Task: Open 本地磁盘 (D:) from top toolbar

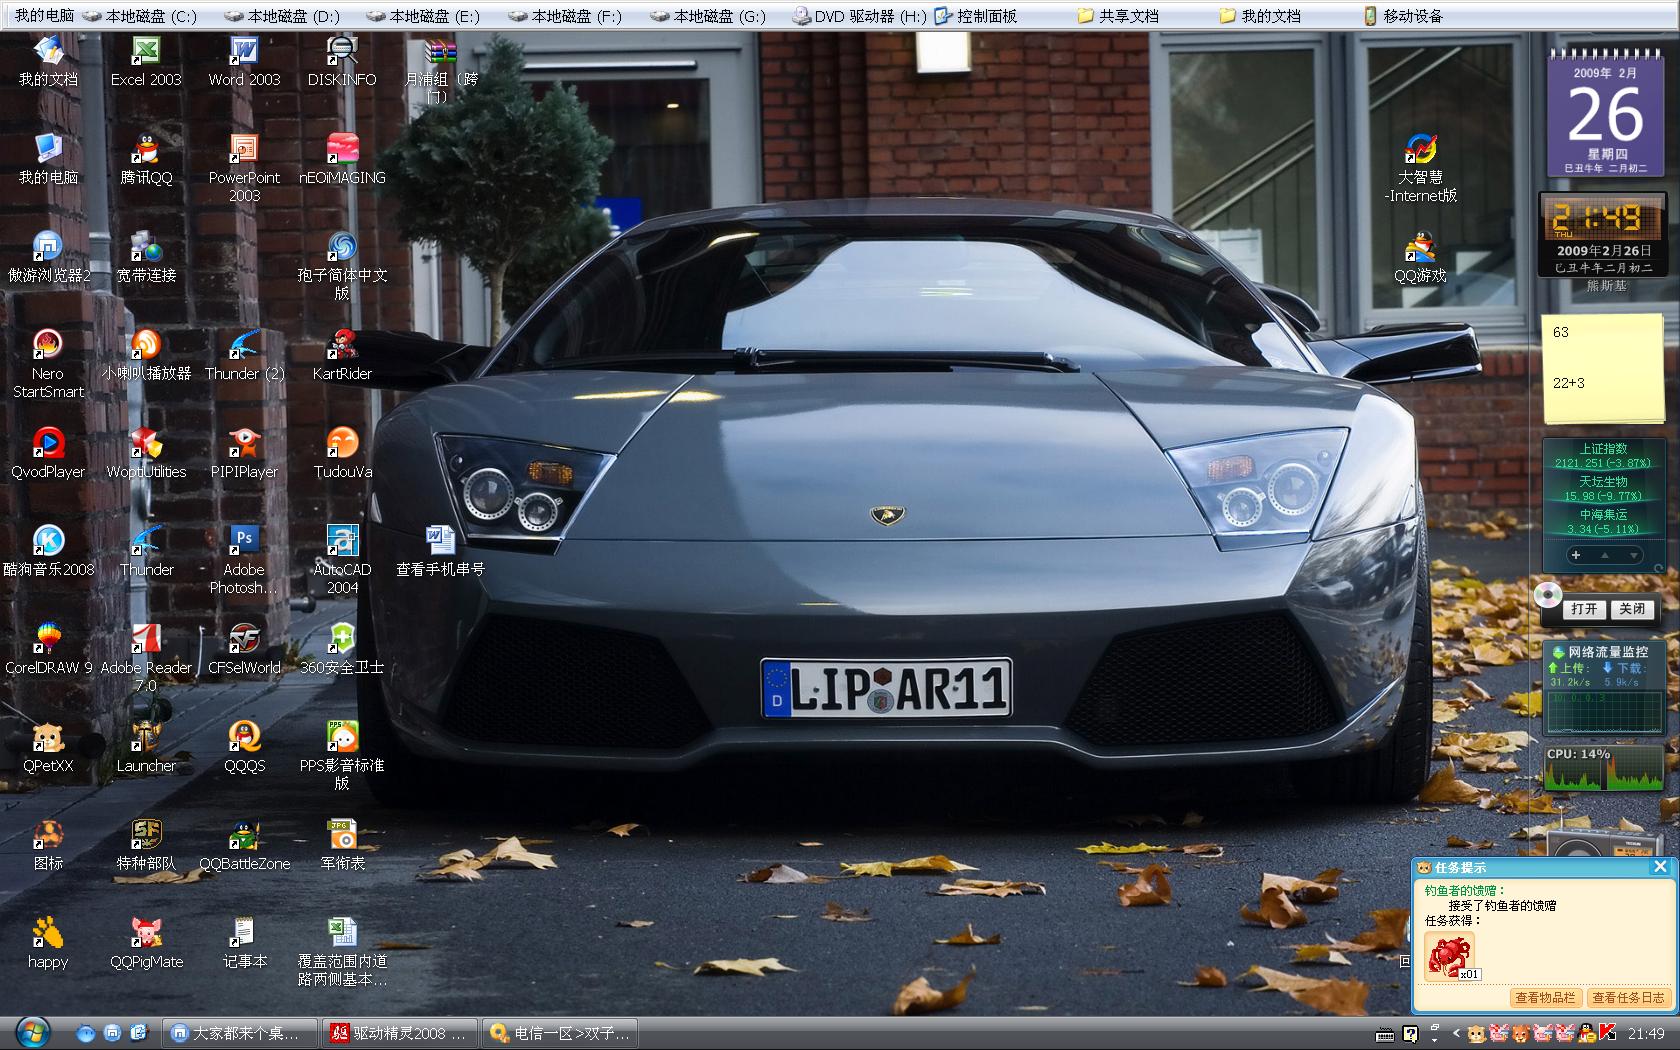Action: (x=281, y=16)
